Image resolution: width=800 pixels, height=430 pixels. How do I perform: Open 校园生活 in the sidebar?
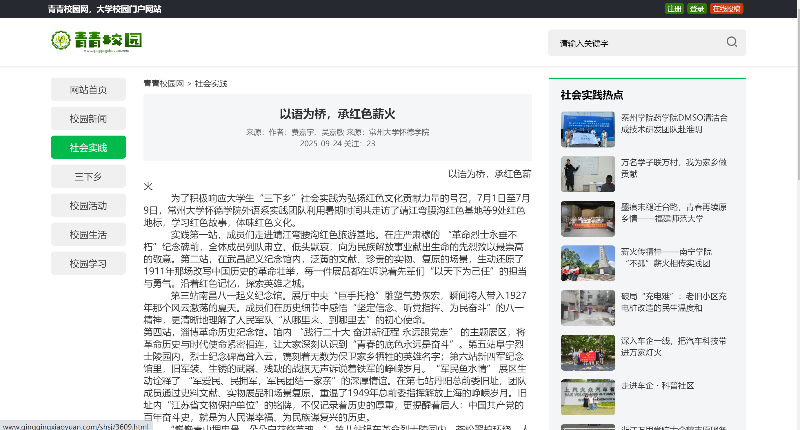tap(88, 235)
